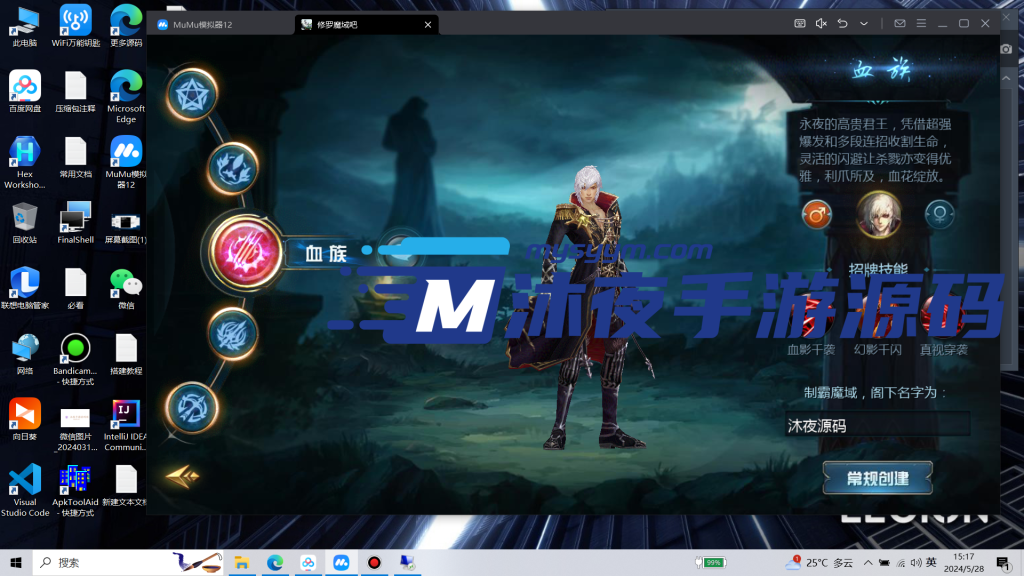Open the emulator hamburger menu
The height and width of the screenshot is (576, 1024).
tap(922, 22)
